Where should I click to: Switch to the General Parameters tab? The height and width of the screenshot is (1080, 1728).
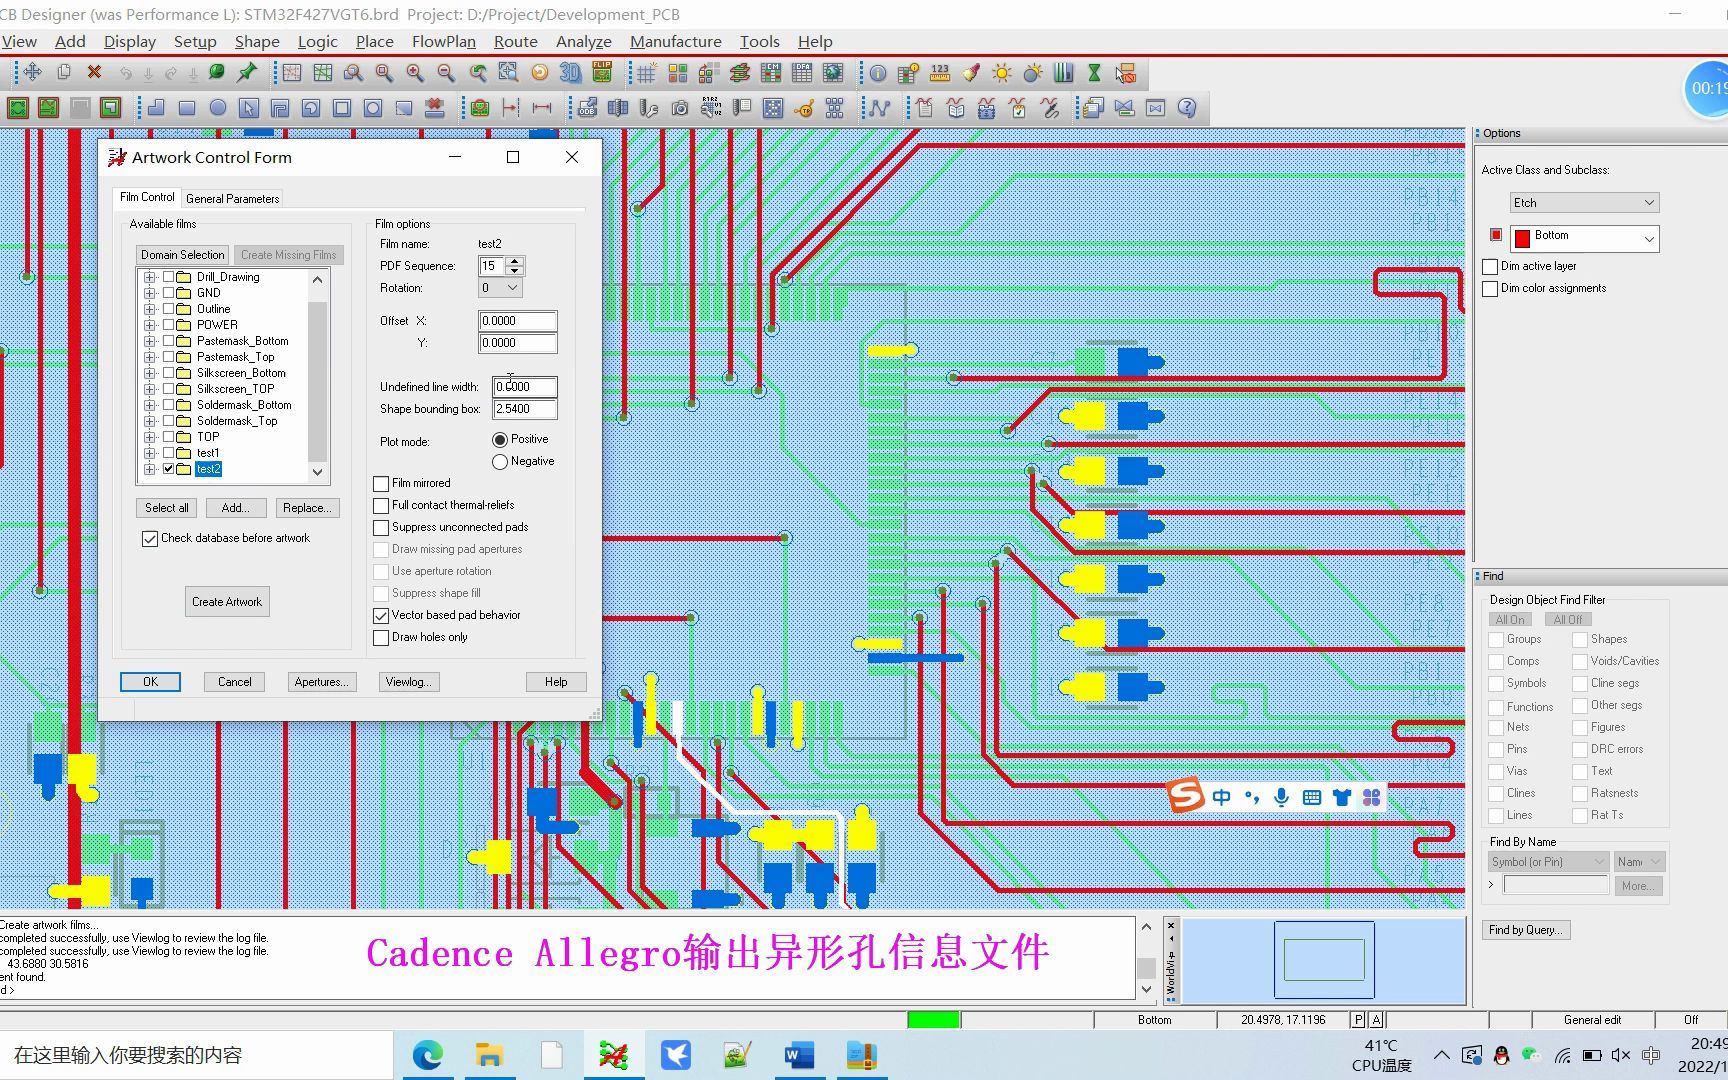coord(232,198)
